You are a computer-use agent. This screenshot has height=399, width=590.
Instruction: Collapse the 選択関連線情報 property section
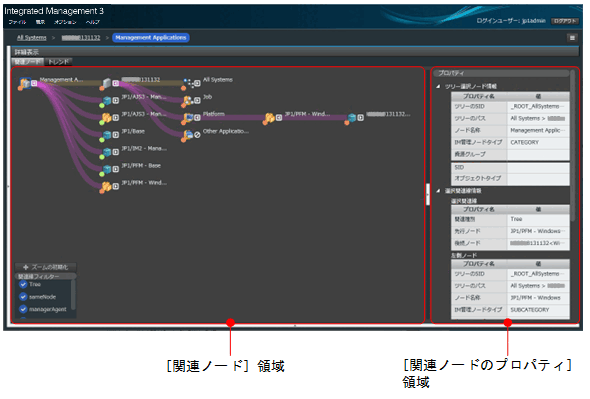point(438,191)
